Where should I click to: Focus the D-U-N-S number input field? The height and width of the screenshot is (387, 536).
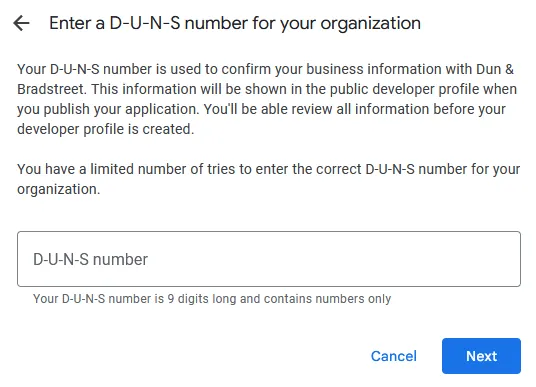[269, 259]
